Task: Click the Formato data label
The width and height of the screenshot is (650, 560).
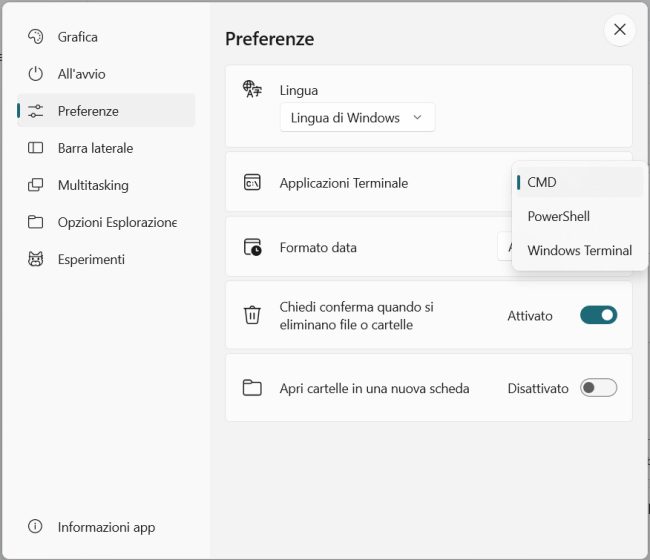Action: tap(318, 247)
